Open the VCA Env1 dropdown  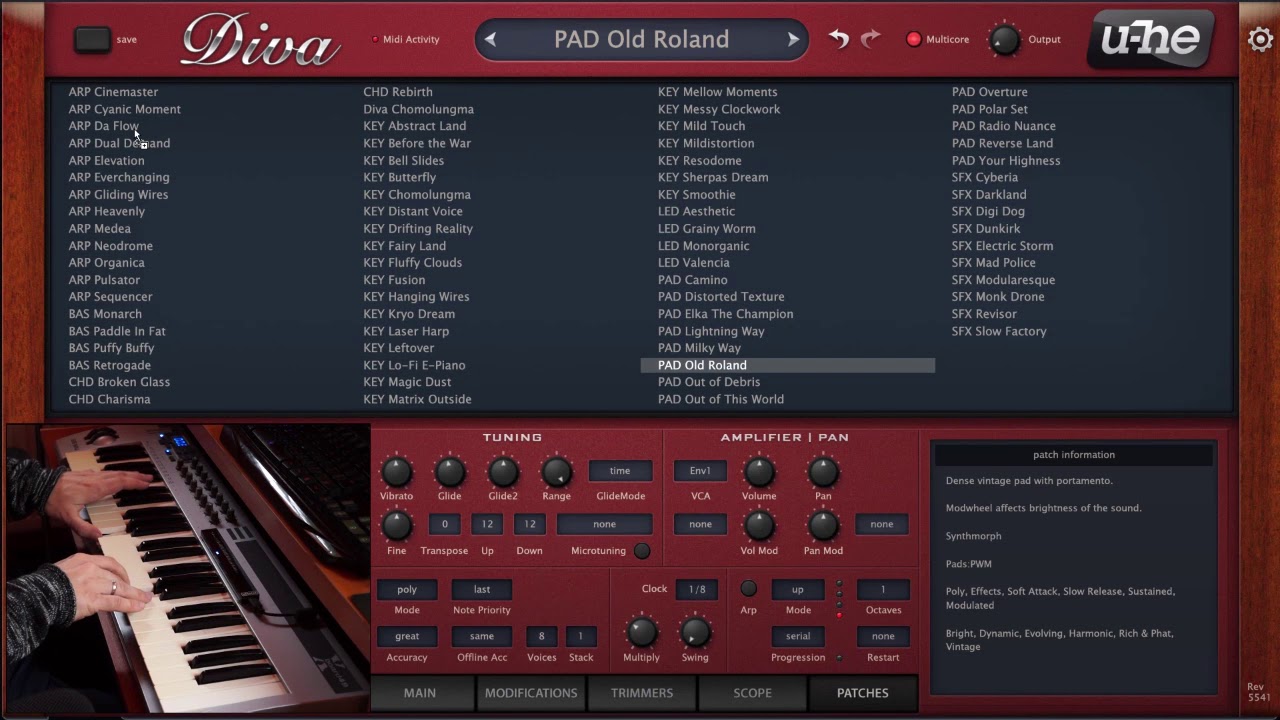[x=700, y=471]
